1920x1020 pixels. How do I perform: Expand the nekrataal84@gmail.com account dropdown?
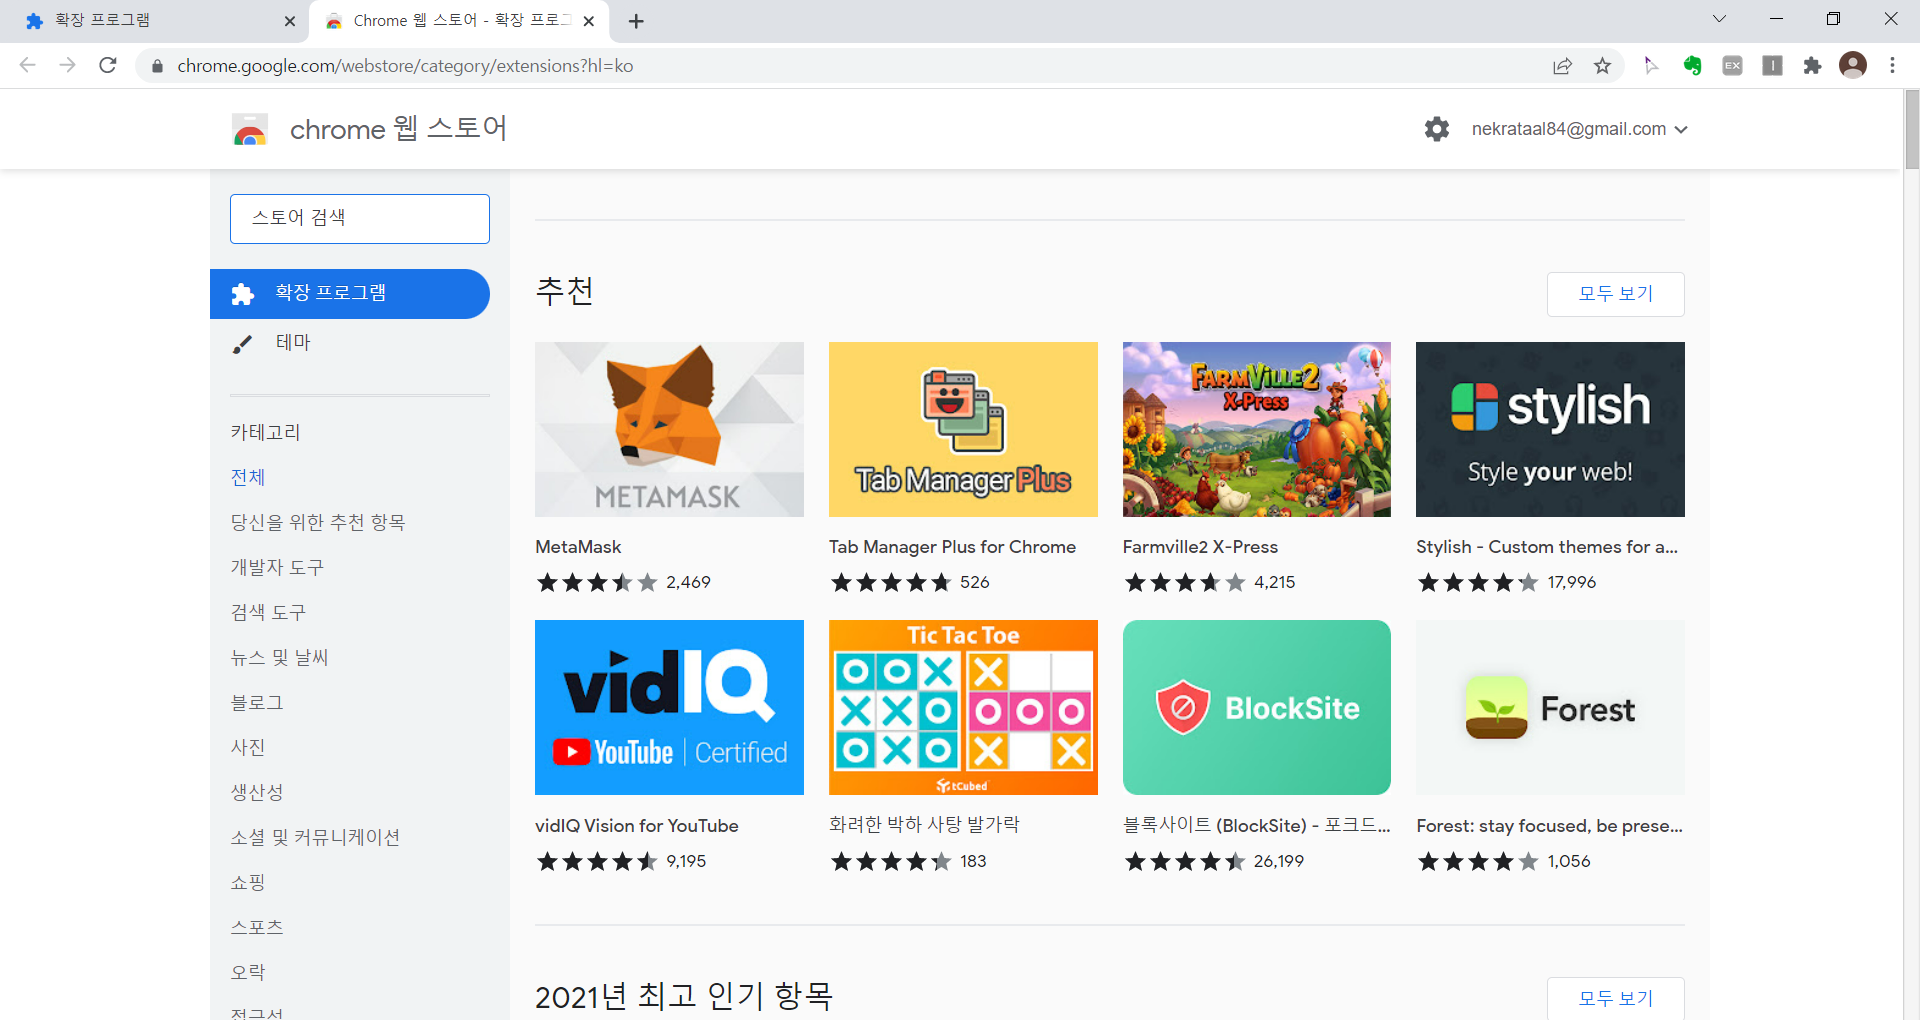(x=1681, y=130)
